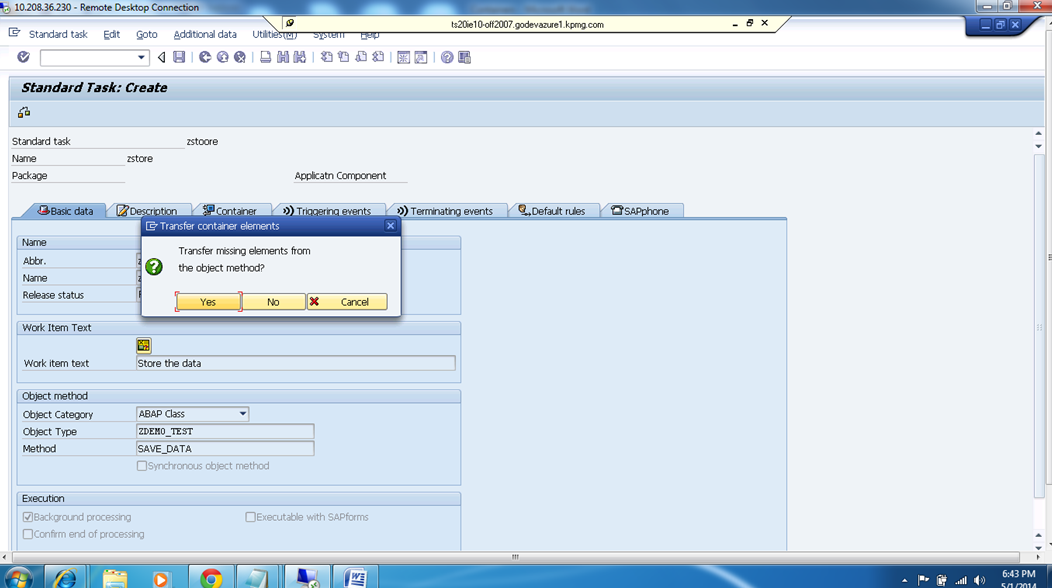
Task: Click the Back green arrow toolbar icon
Action: click(x=203, y=57)
